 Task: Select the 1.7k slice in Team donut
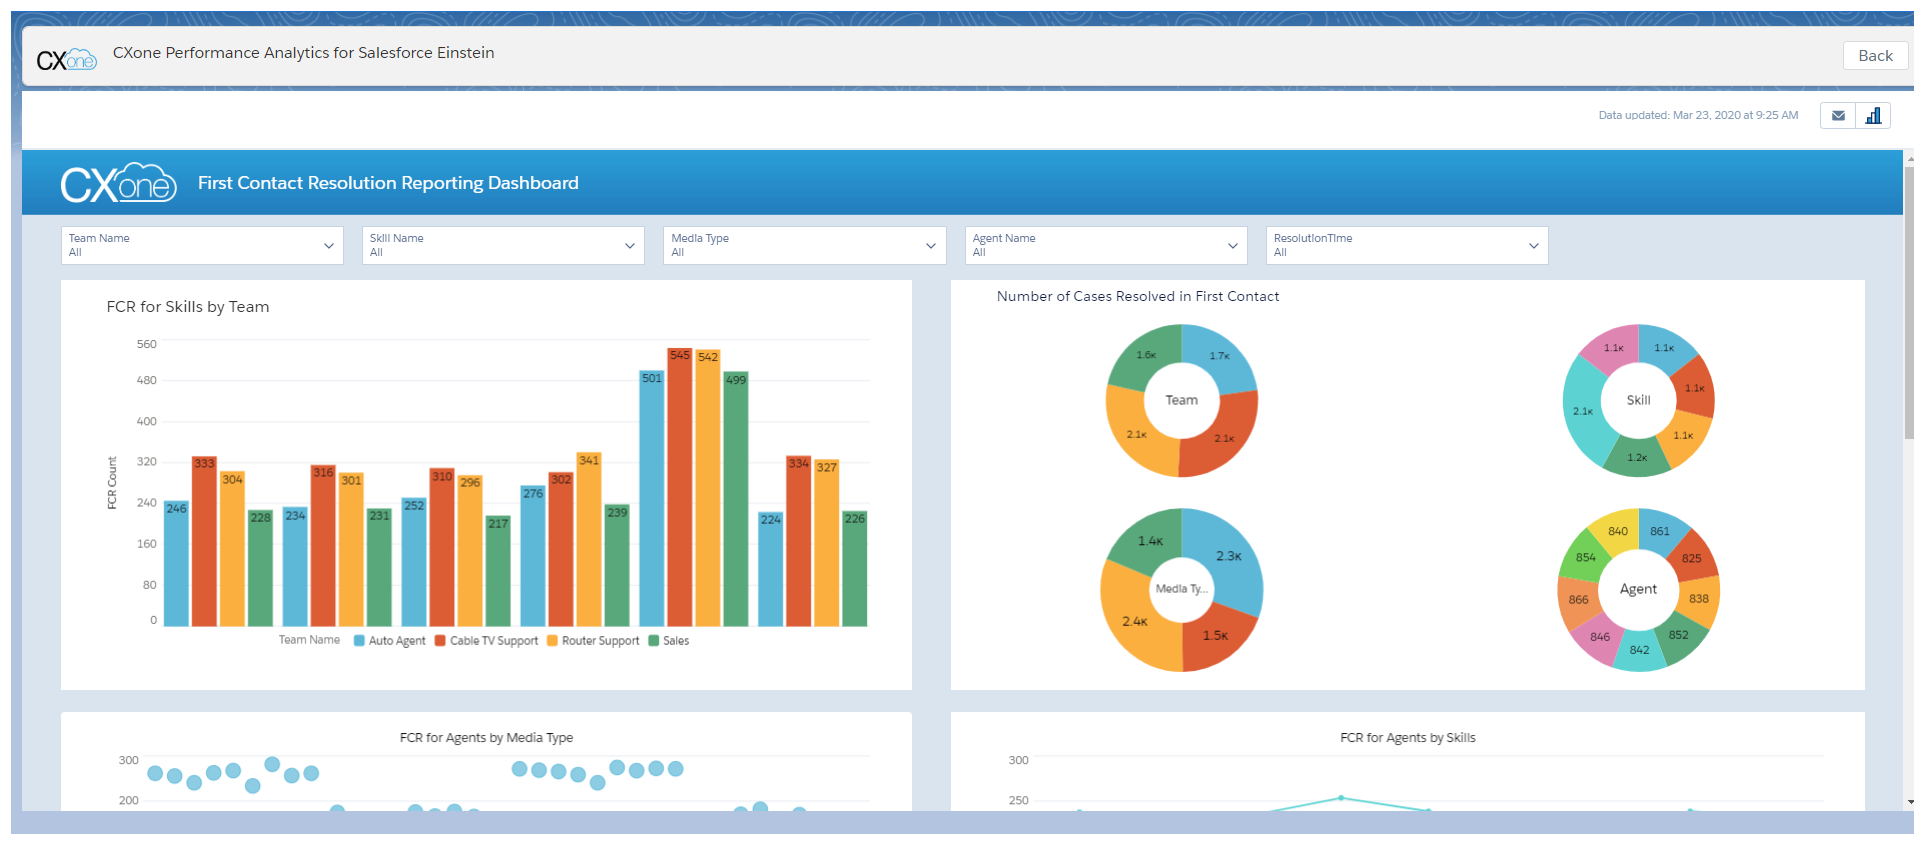pos(1220,356)
